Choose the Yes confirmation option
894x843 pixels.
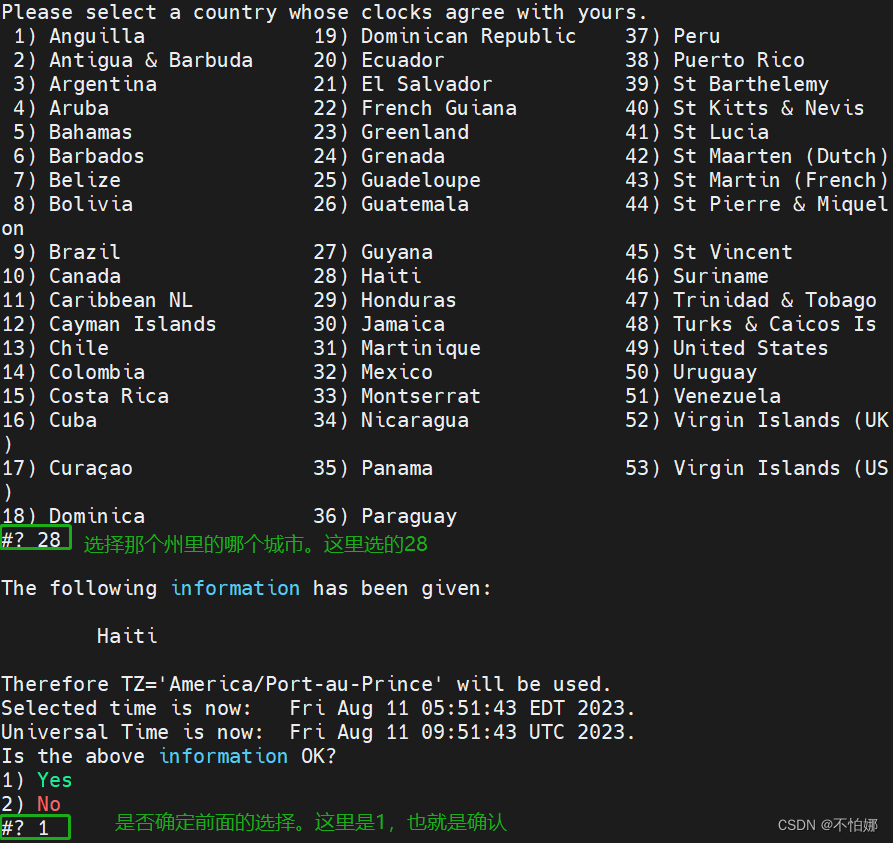[x=54, y=779]
